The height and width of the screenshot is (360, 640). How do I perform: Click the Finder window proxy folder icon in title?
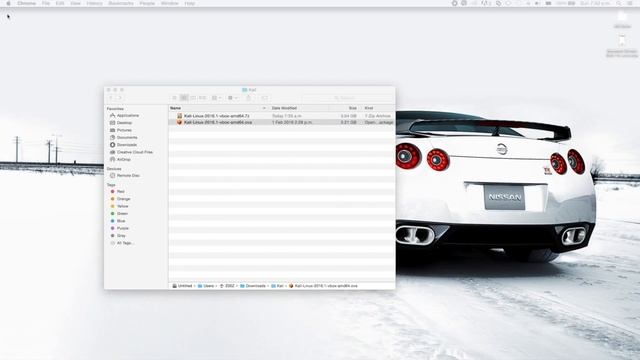[244, 90]
